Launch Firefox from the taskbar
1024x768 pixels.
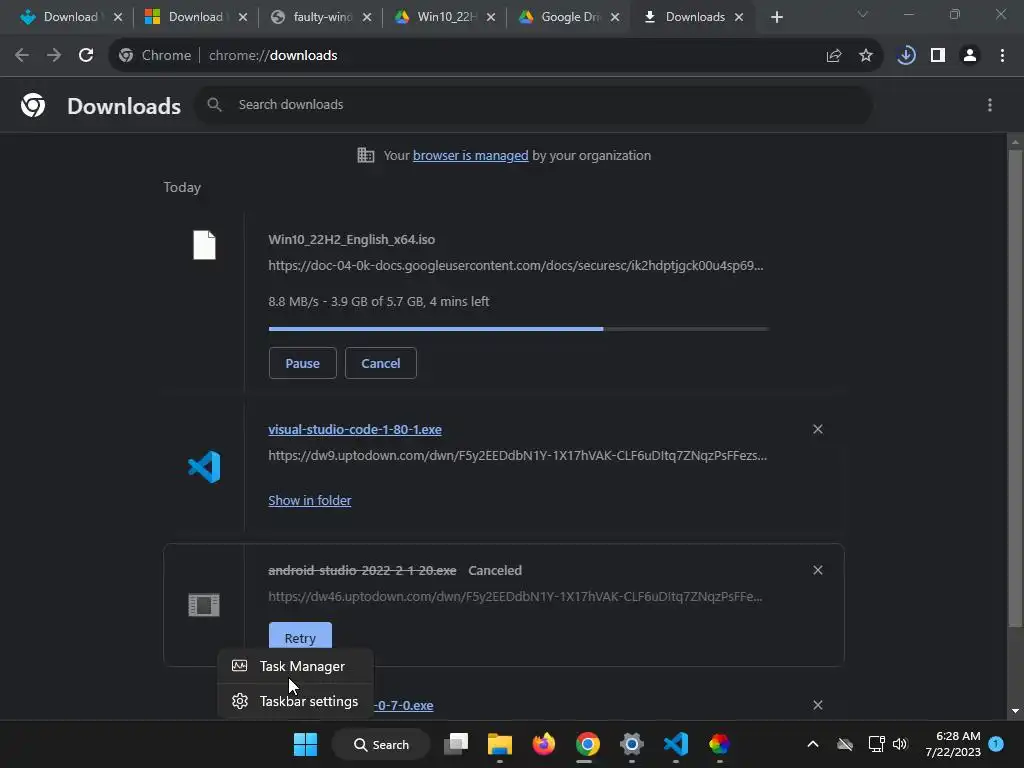tap(543, 744)
